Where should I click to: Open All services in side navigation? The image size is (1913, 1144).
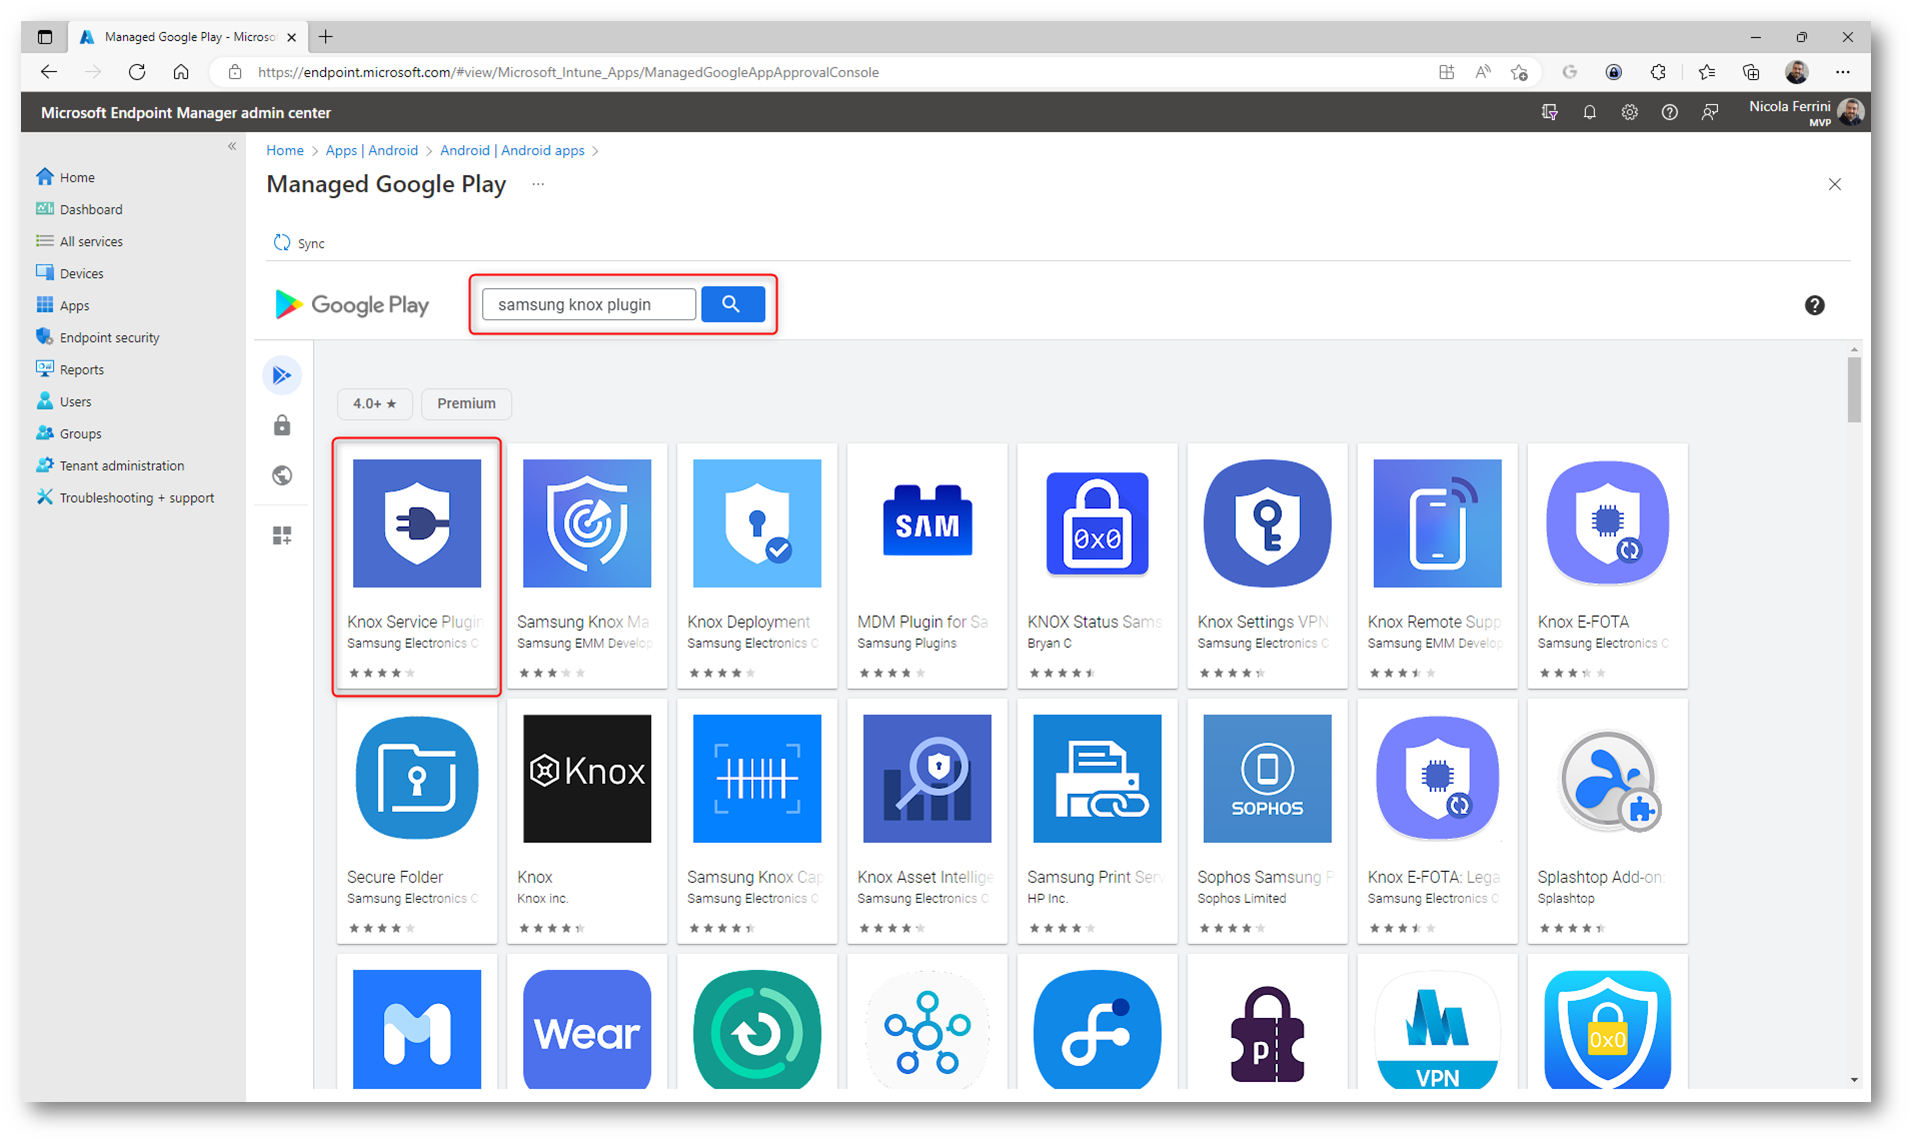click(80, 241)
